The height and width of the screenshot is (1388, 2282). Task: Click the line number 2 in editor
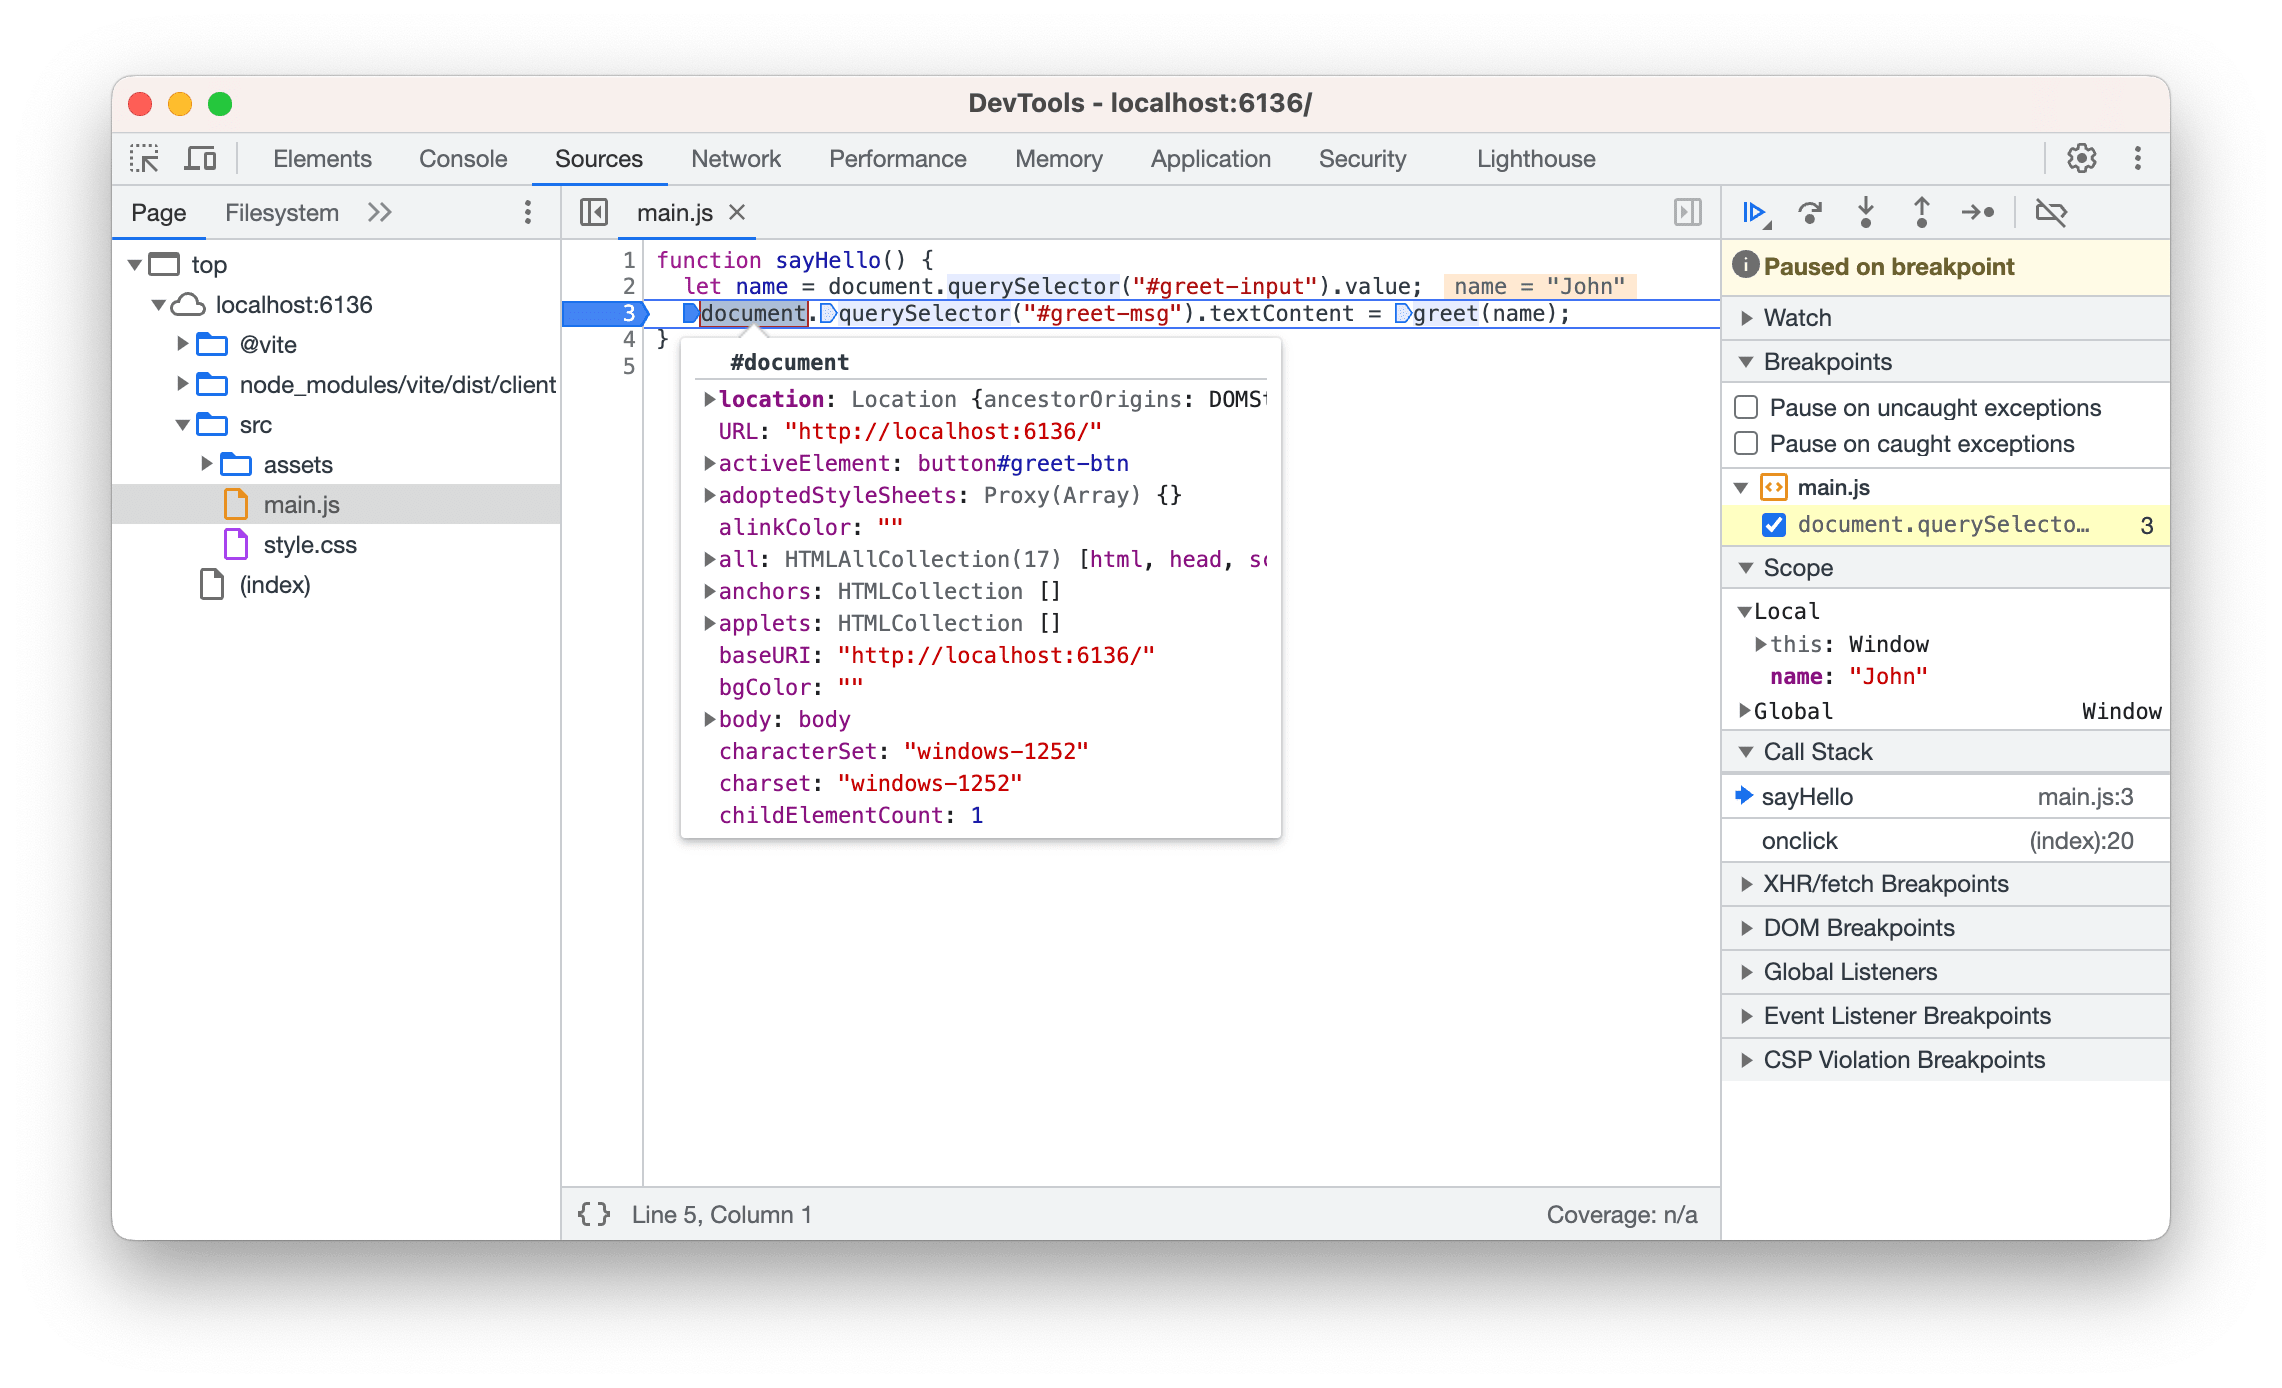tap(624, 285)
